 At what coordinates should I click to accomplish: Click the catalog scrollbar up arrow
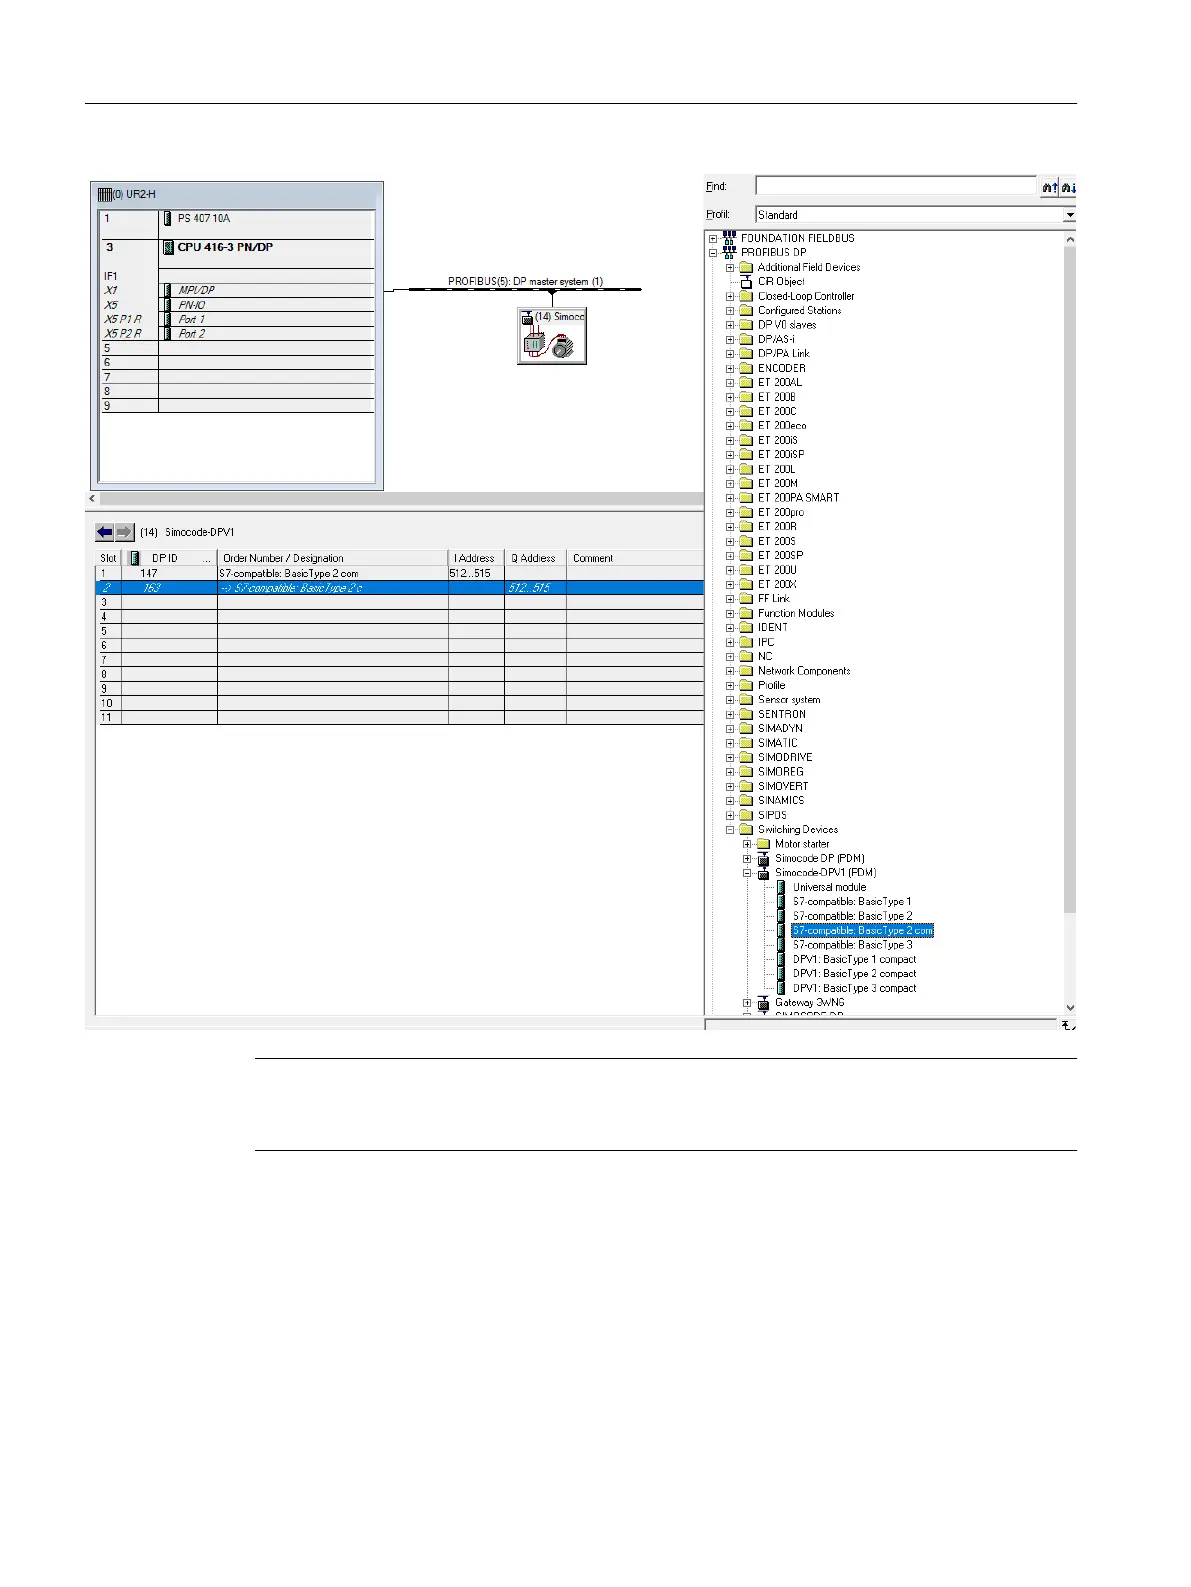click(1070, 239)
